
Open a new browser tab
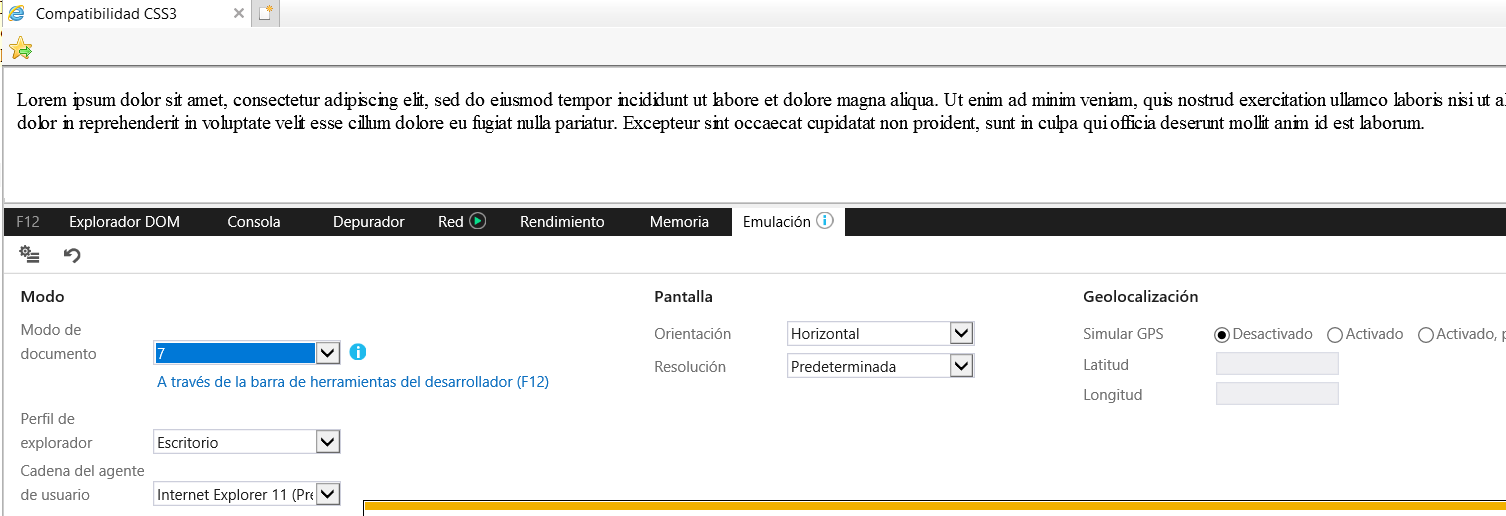click(x=265, y=14)
